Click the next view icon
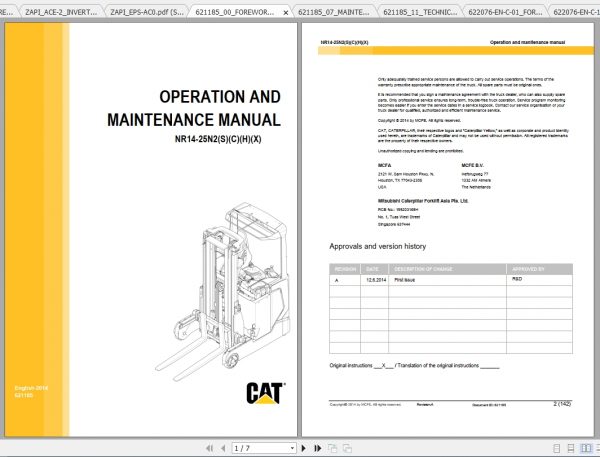 (347, 448)
